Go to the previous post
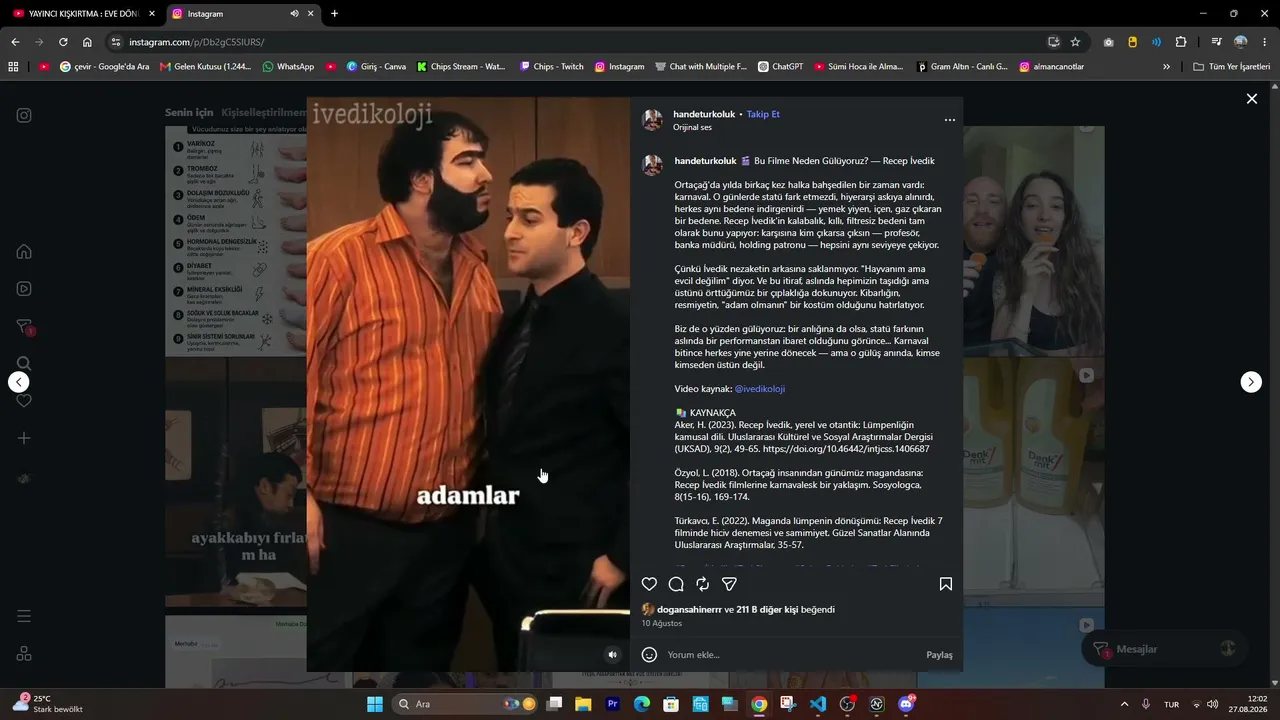This screenshot has height=720, width=1280. (18, 382)
